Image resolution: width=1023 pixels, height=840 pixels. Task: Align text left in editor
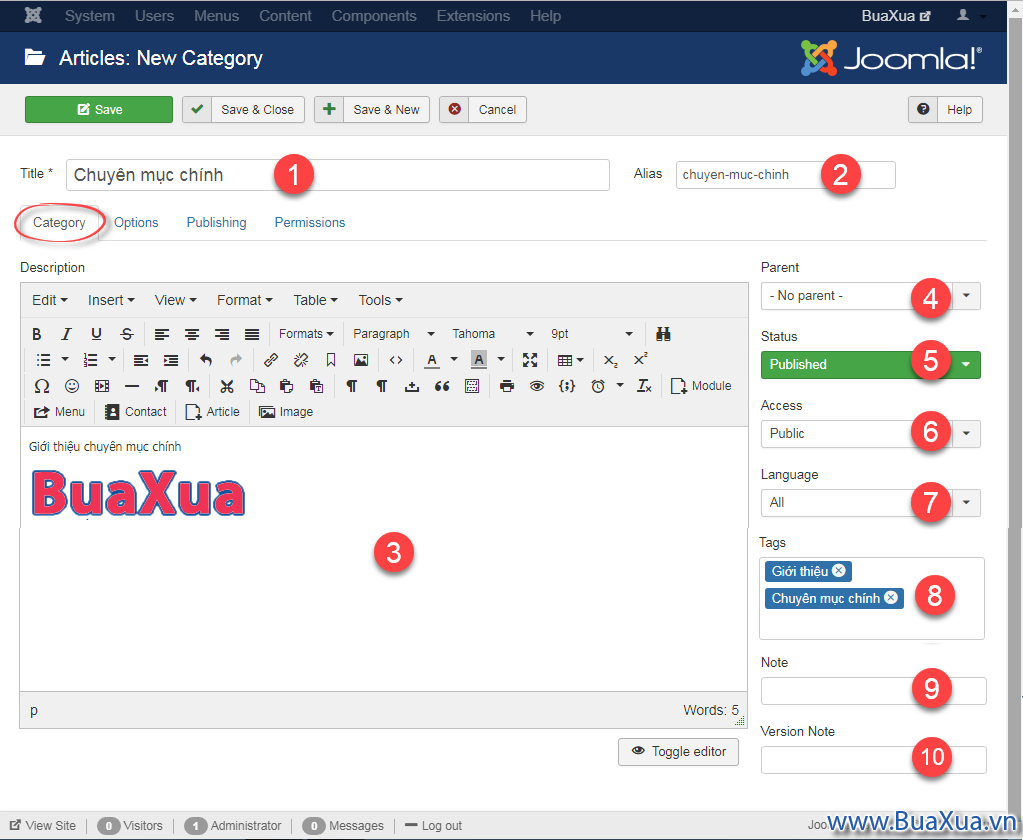[161, 334]
